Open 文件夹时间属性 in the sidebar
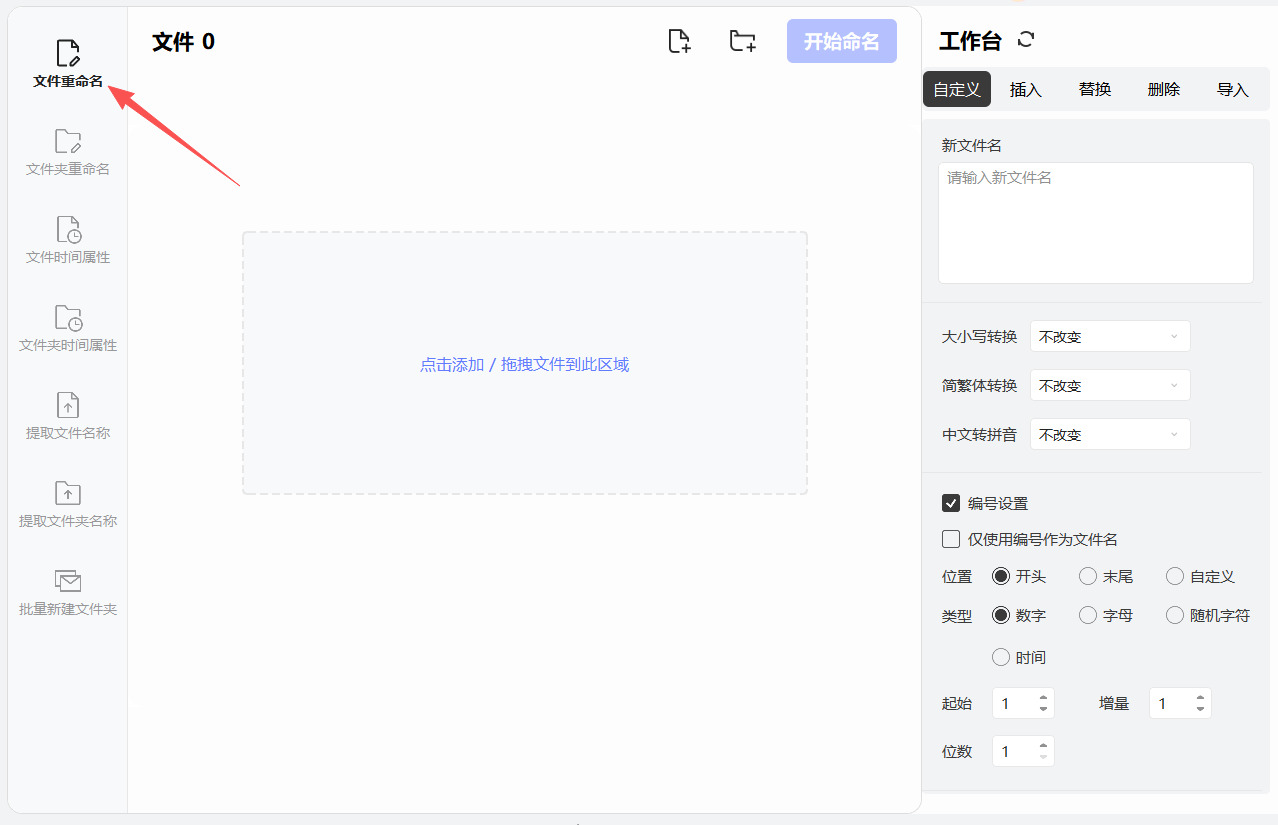 [68, 318]
